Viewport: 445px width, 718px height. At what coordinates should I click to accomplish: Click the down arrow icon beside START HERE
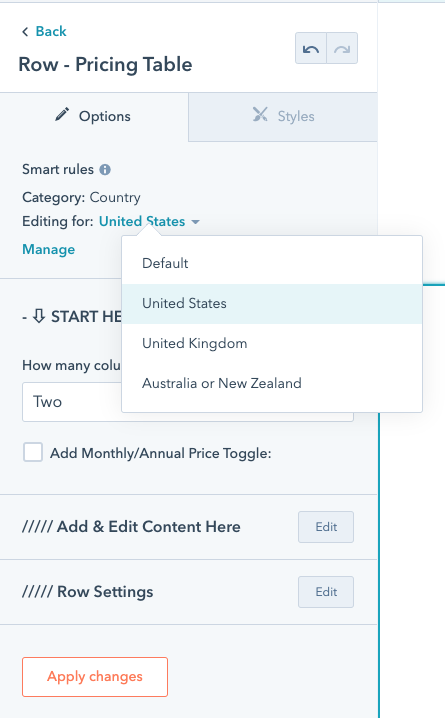pyautogui.click(x=39, y=315)
